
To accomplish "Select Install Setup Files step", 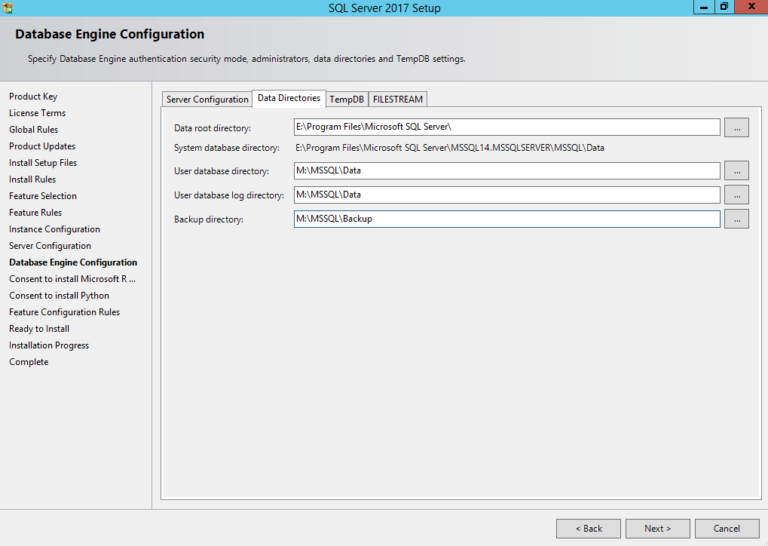I will point(43,163).
